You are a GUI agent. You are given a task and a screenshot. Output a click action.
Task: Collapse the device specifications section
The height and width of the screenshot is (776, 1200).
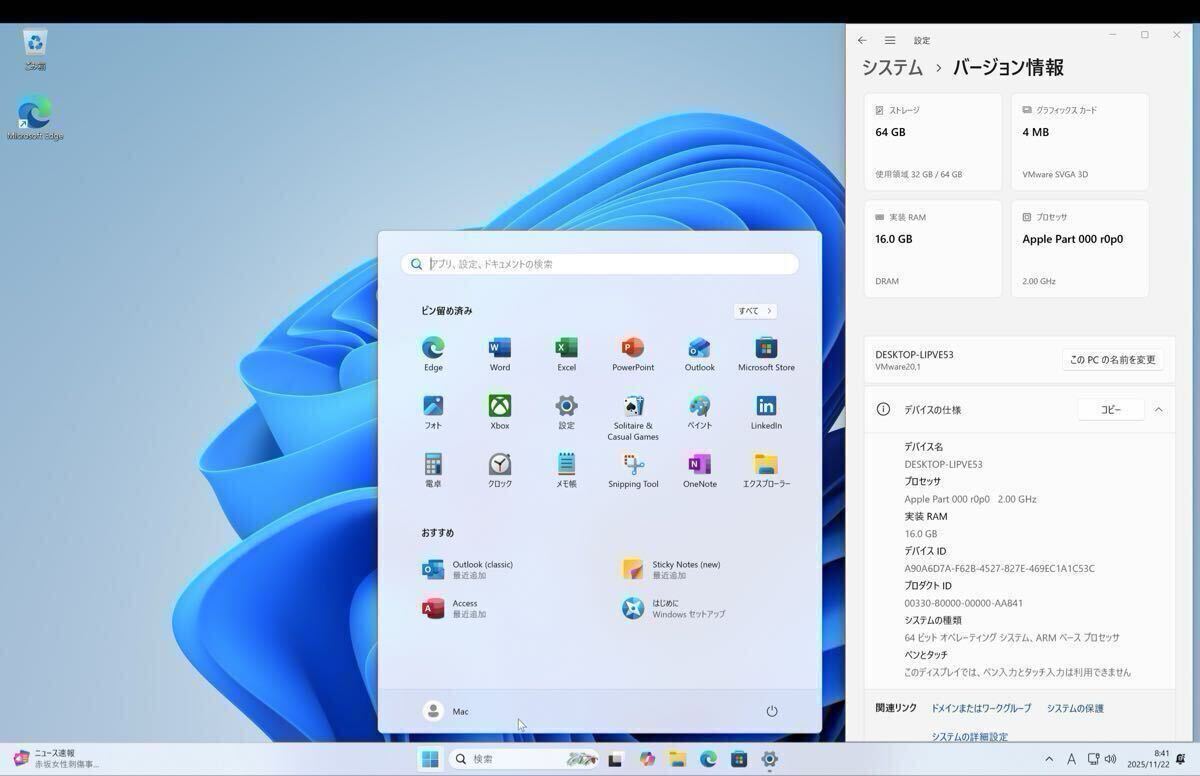point(1158,410)
